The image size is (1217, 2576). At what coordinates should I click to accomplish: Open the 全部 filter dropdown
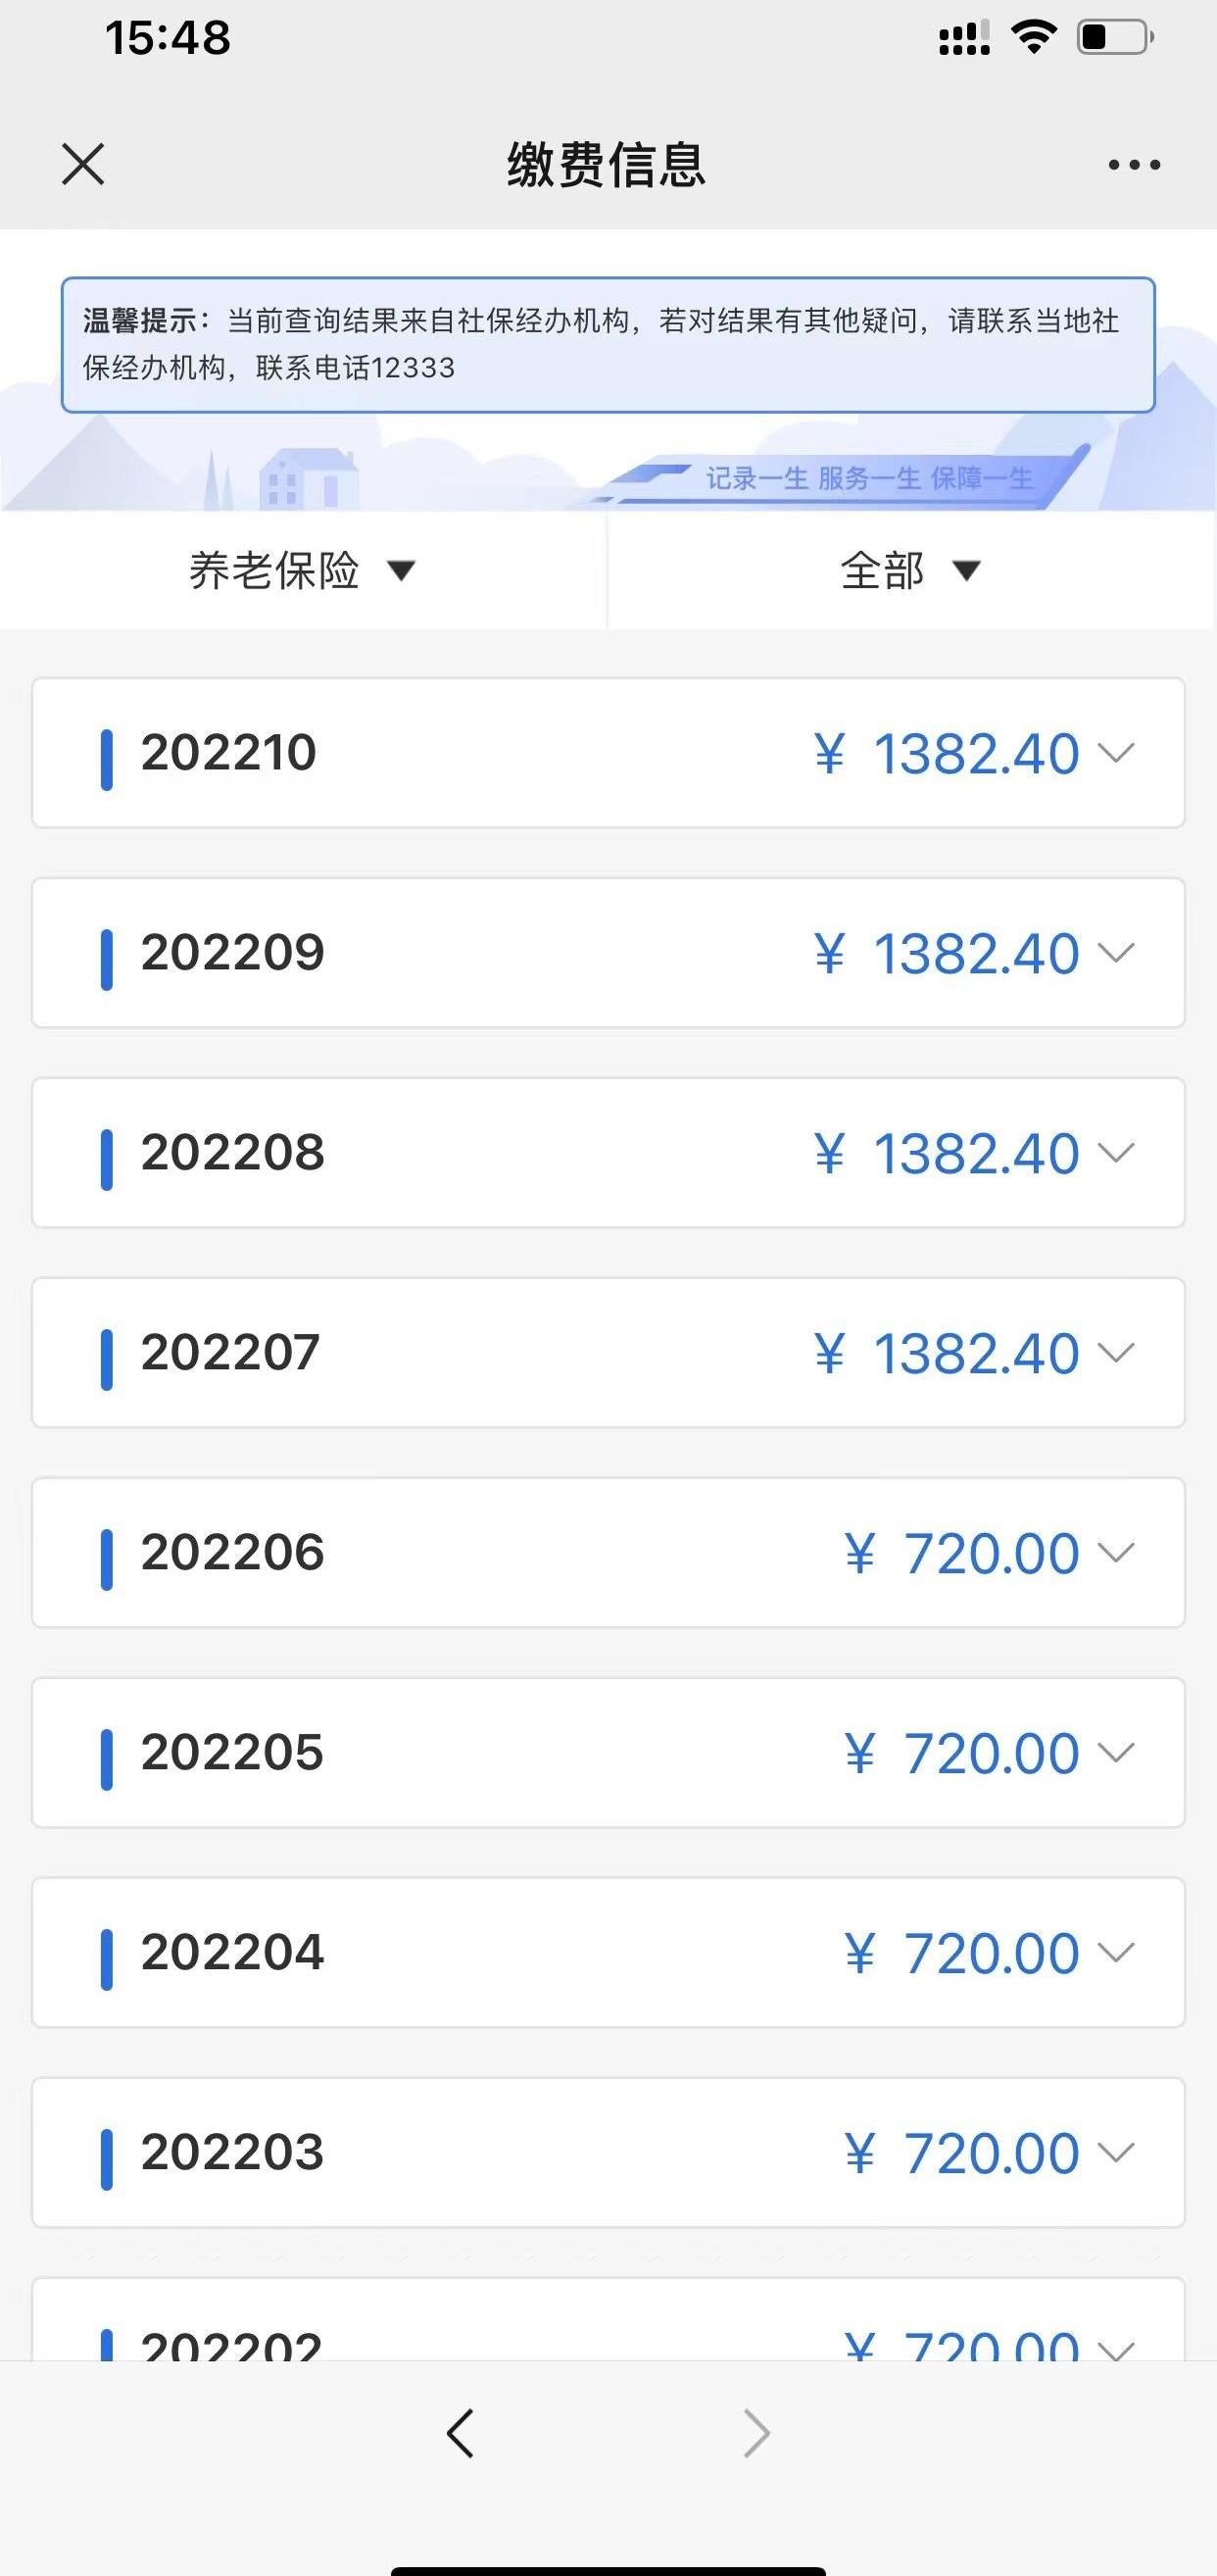click(912, 570)
